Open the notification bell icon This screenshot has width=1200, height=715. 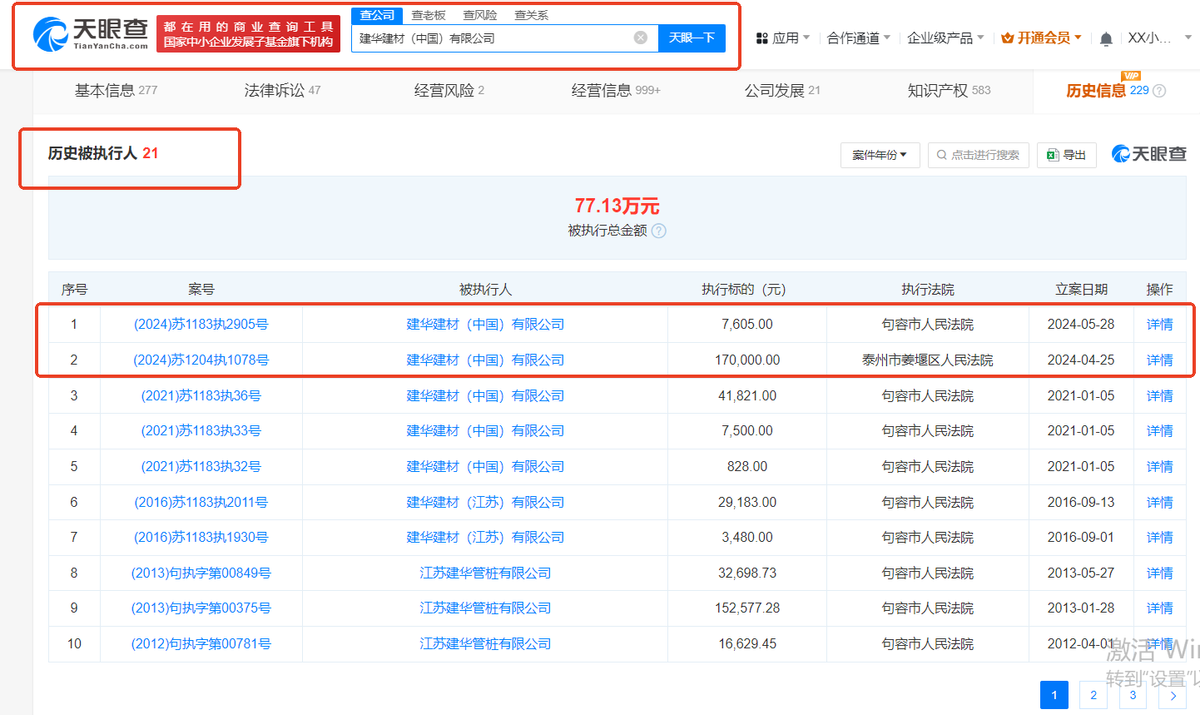pyautogui.click(x=1105, y=36)
